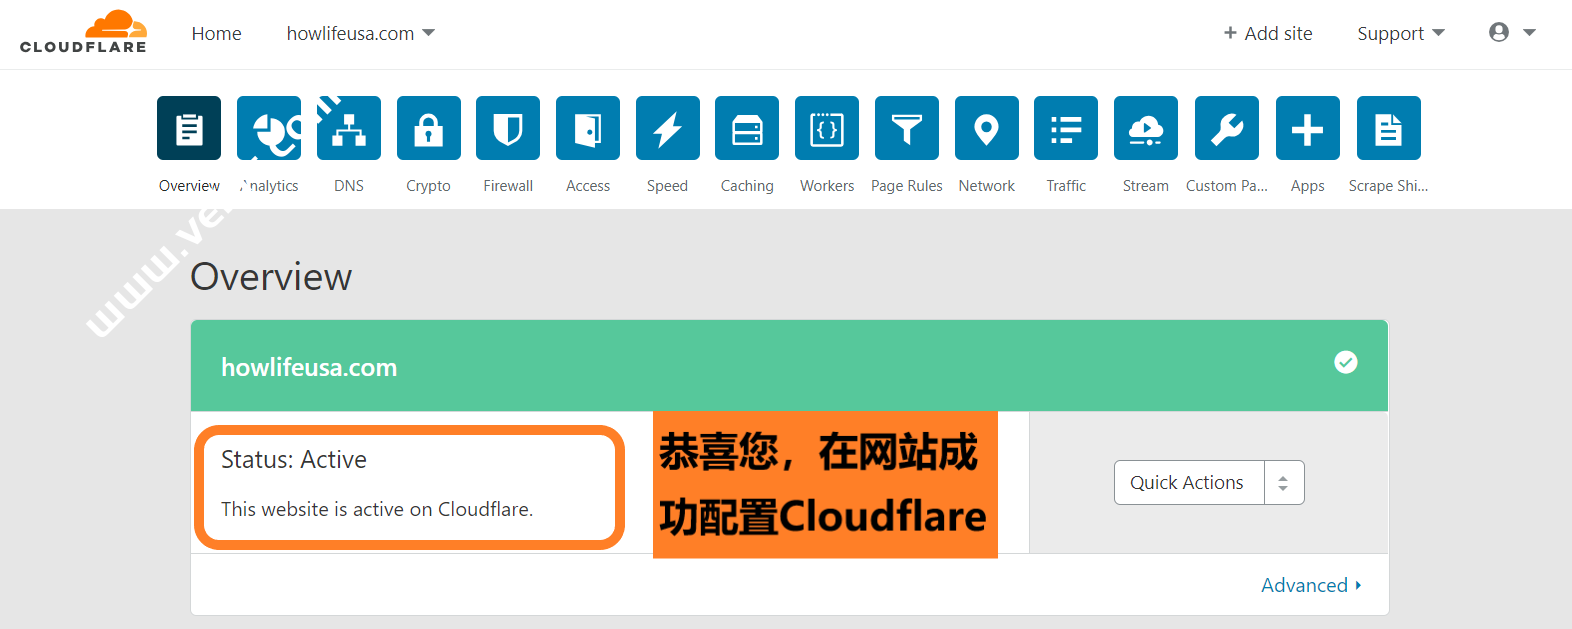Open the Traffic list icon
This screenshot has height=629, width=1572.
1066,128
